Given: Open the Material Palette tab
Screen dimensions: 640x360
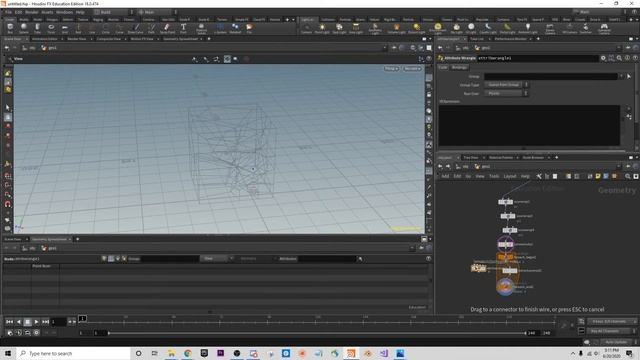Looking at the screenshot, I should (501, 158).
